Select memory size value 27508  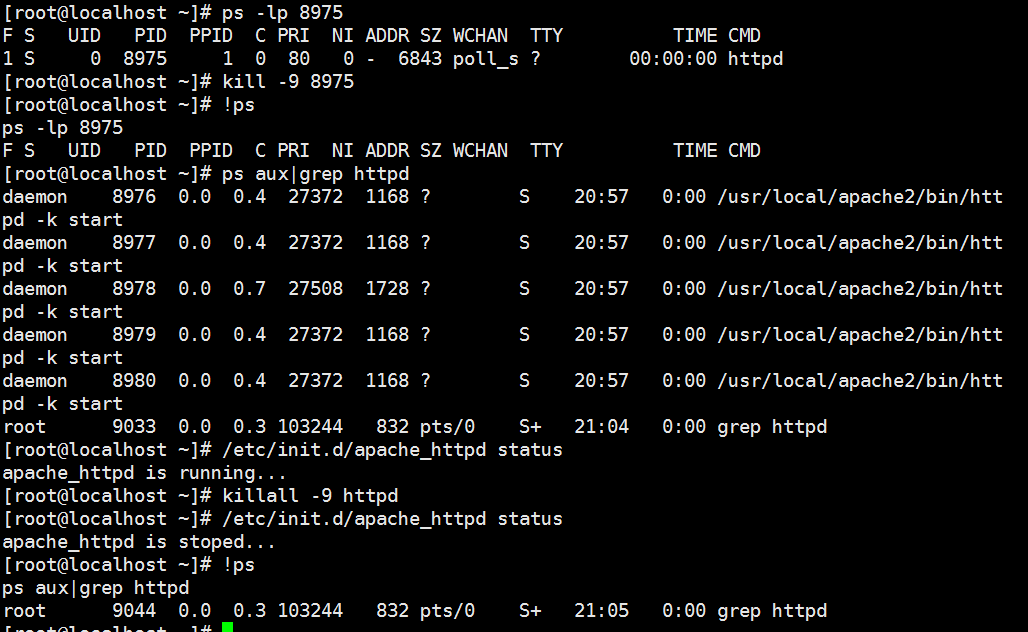pyautogui.click(x=315, y=288)
